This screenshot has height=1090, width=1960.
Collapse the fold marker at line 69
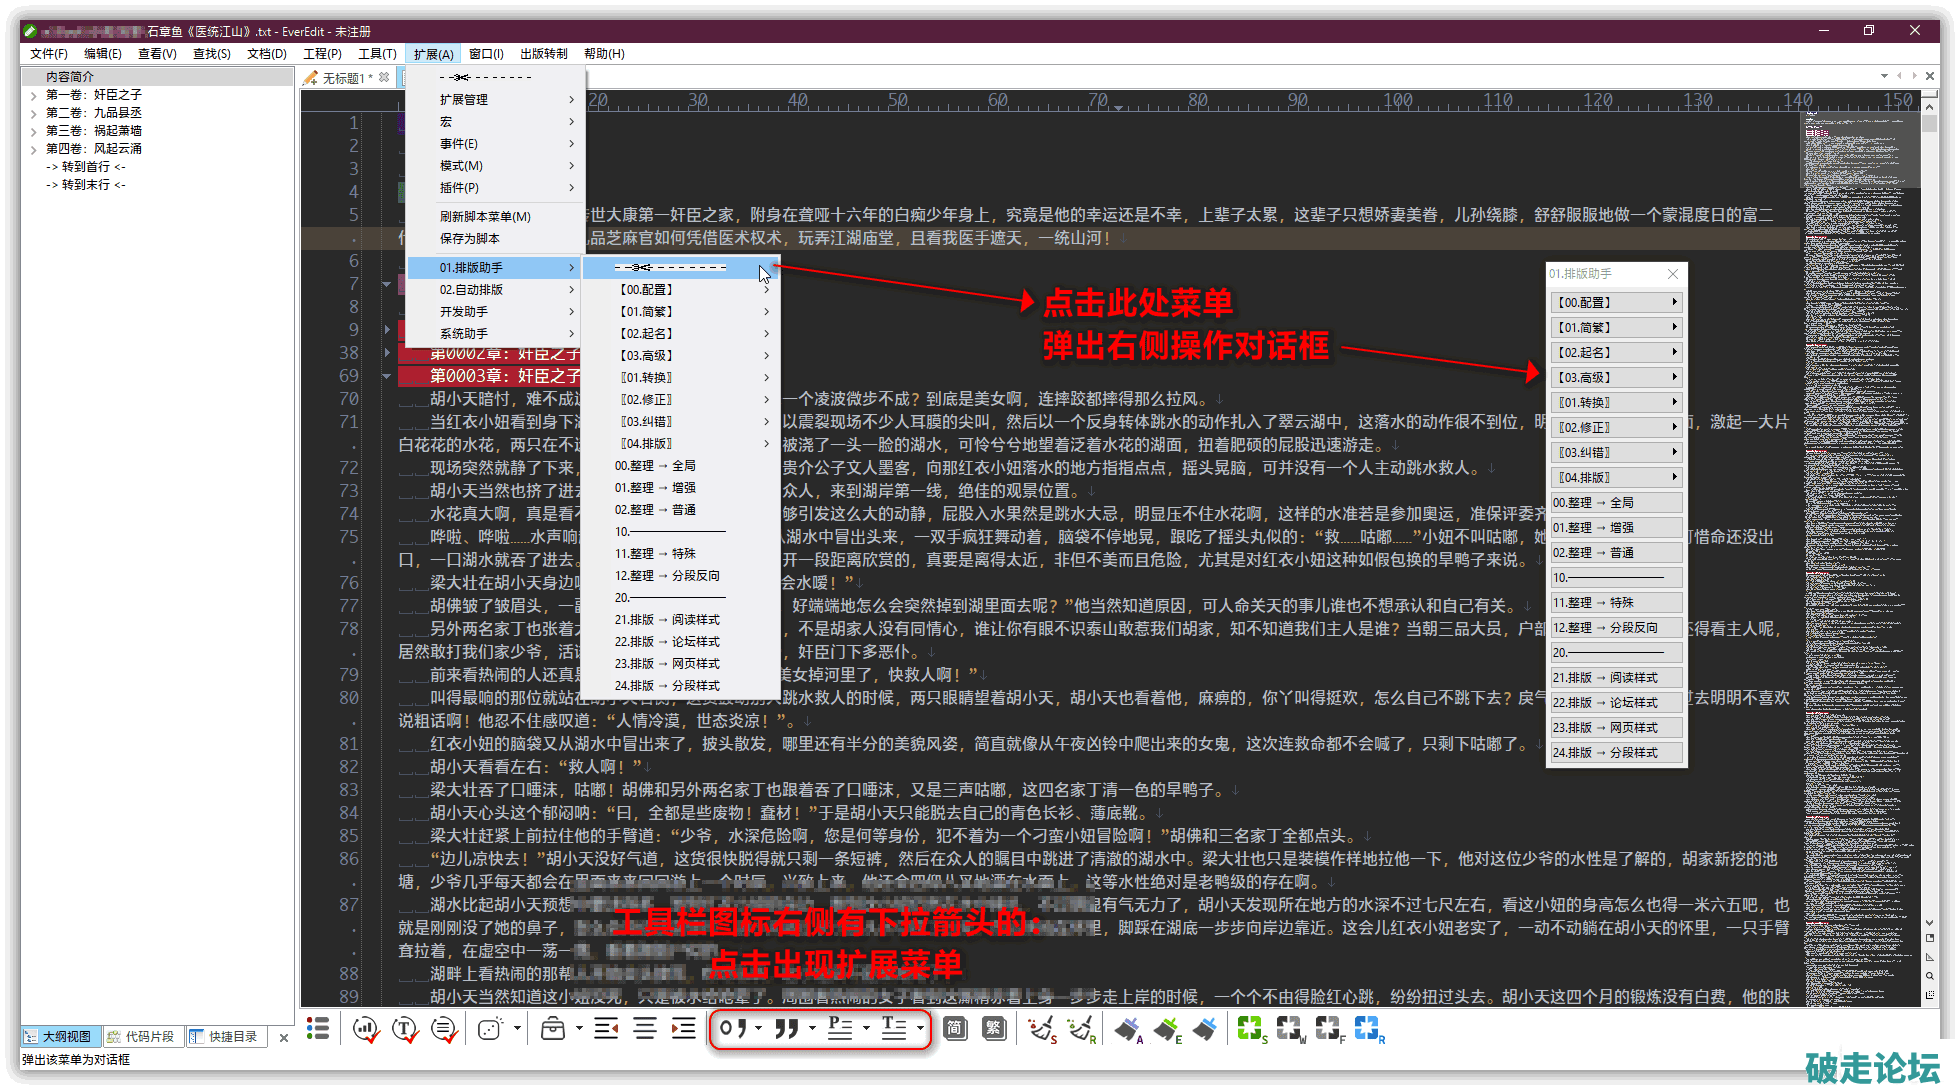tap(386, 376)
